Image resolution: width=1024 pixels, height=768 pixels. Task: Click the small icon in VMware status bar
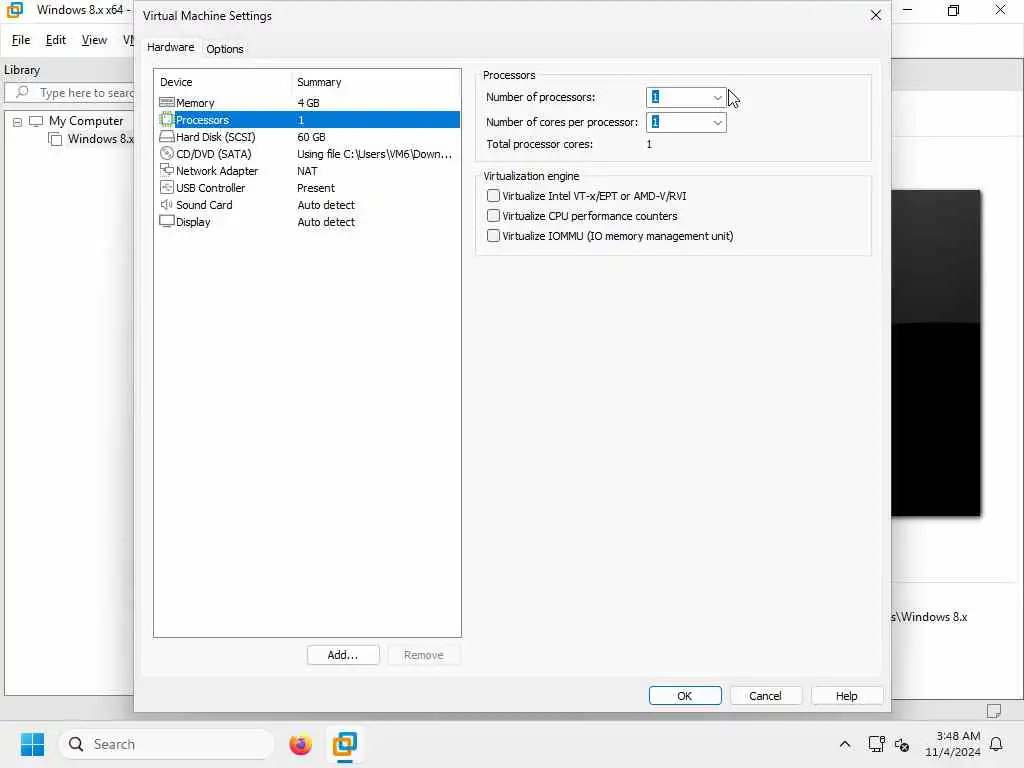pos(994,711)
